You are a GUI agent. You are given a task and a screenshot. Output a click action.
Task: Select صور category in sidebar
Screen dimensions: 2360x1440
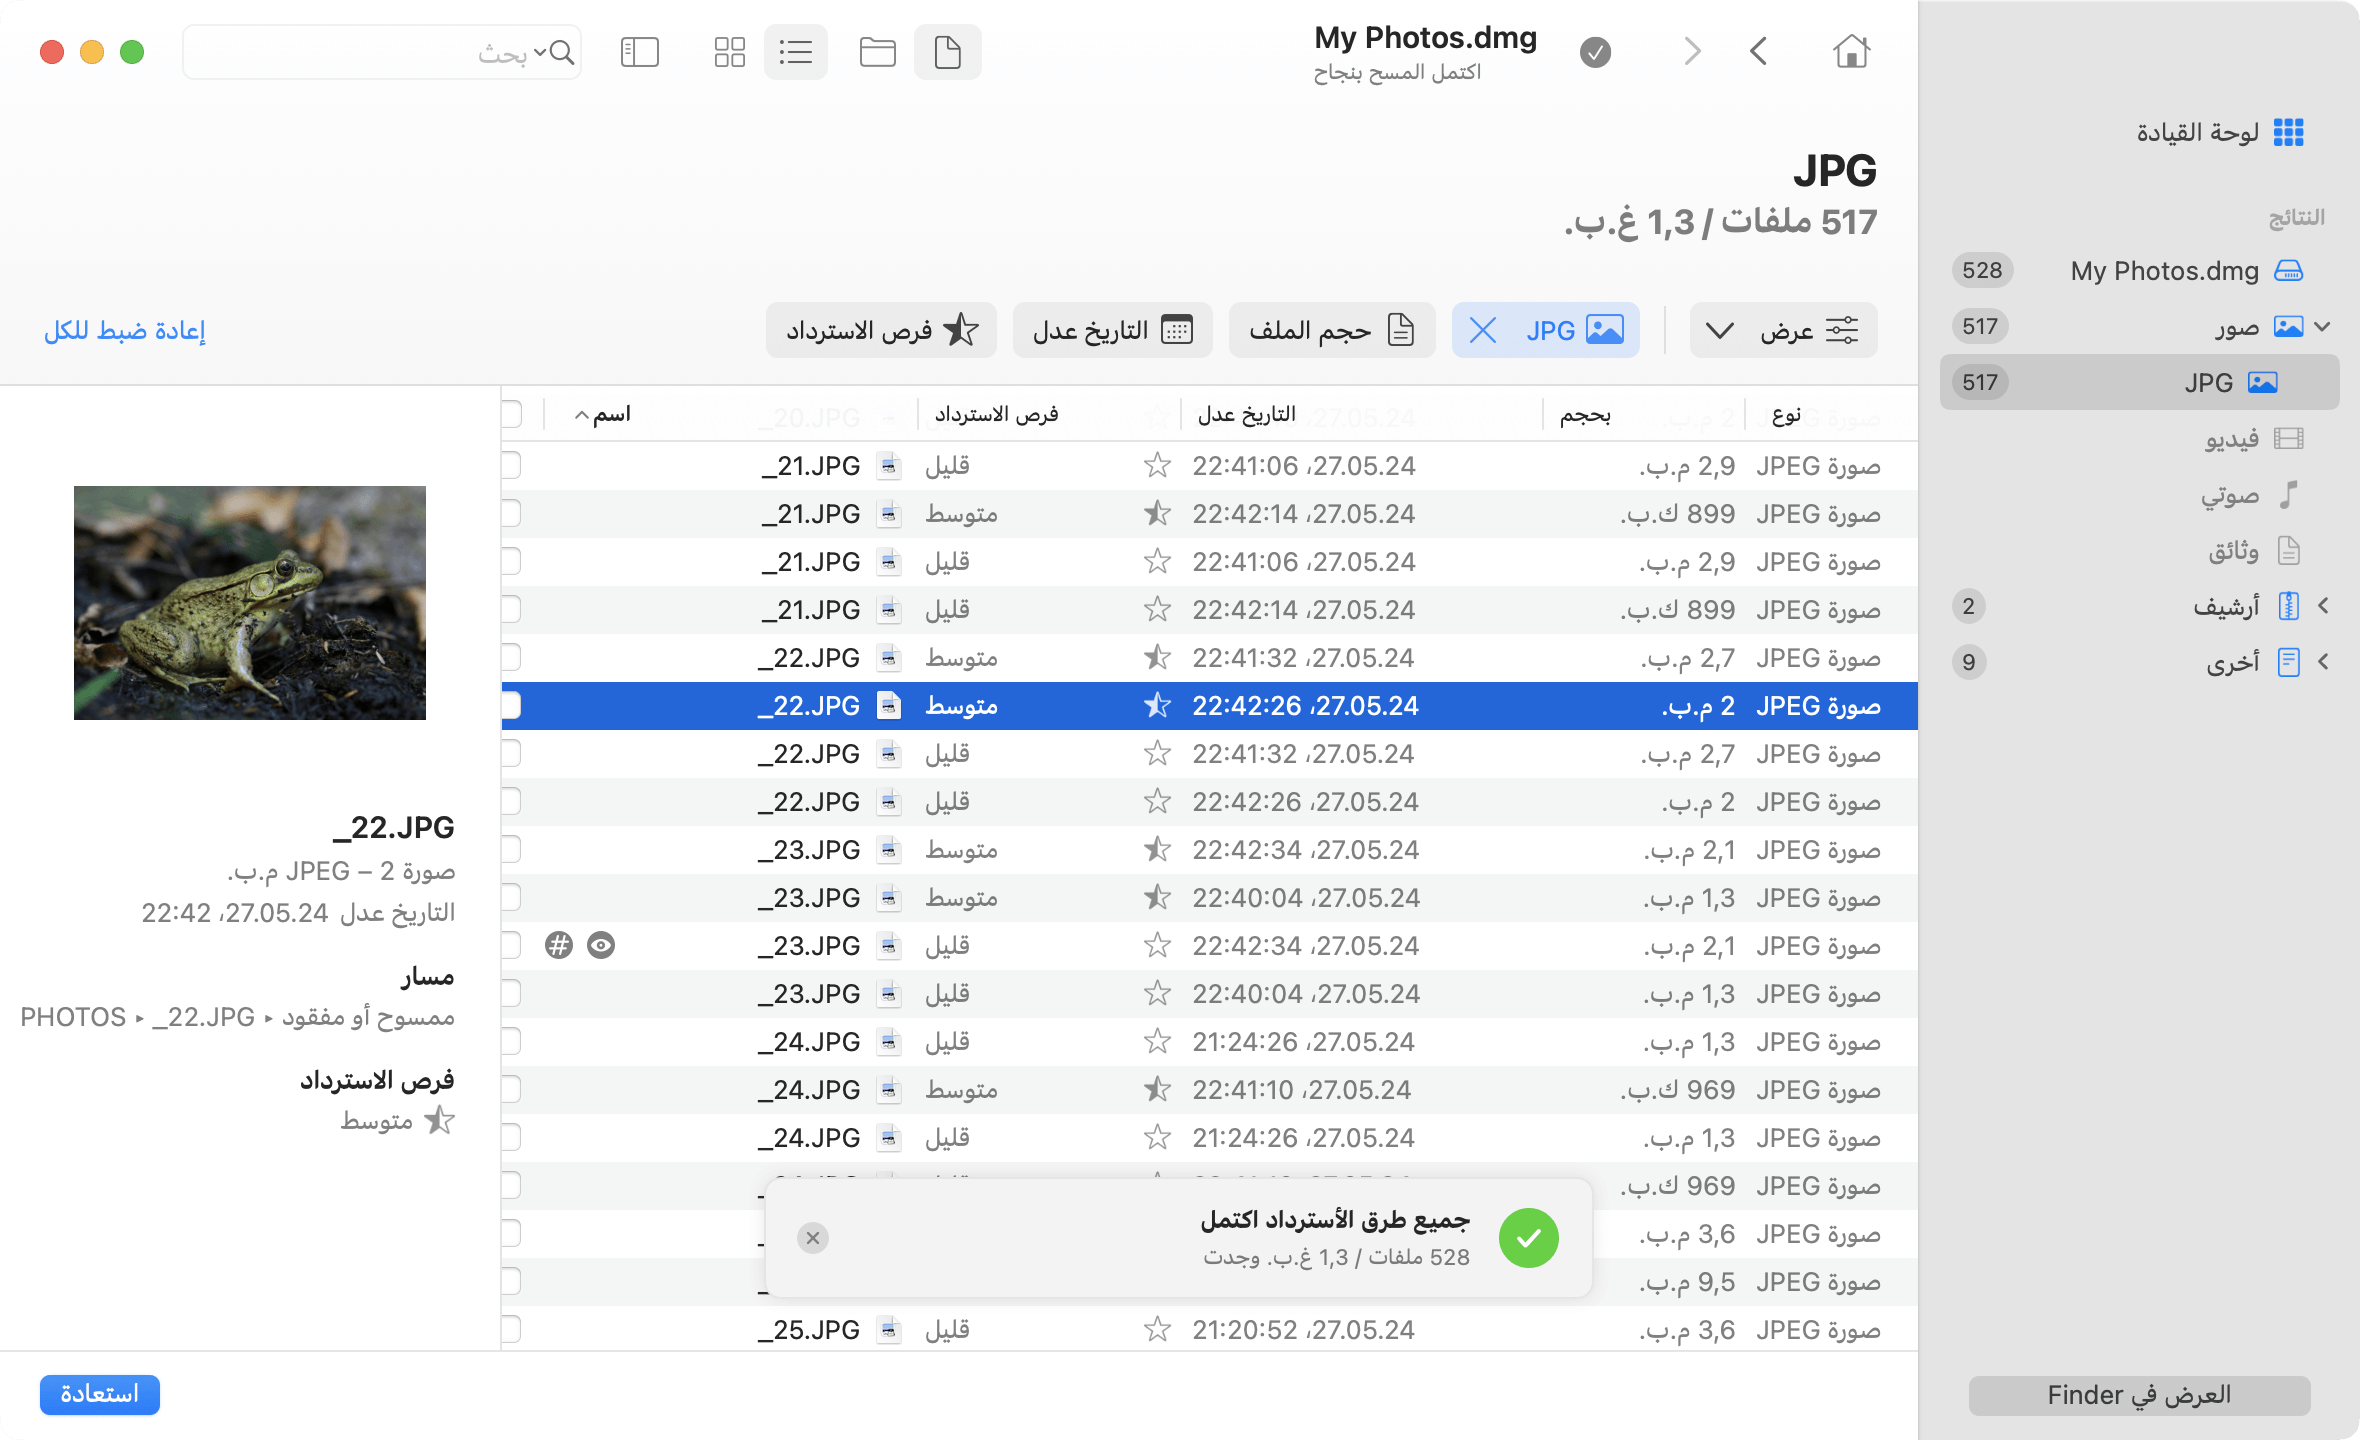click(x=2140, y=326)
